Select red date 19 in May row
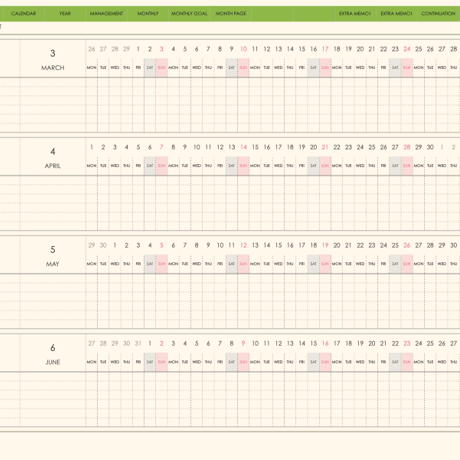The image size is (460, 460). point(325,245)
